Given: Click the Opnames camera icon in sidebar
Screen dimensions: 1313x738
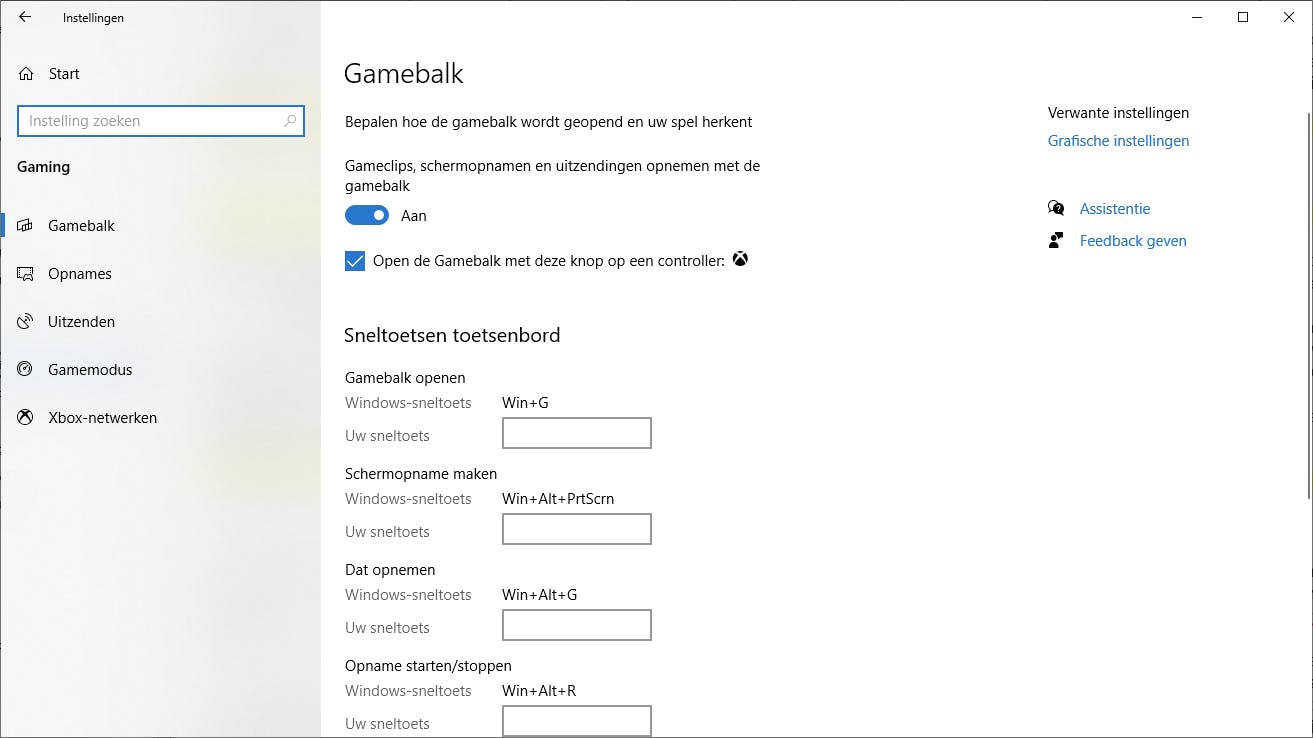Looking at the screenshot, I should coord(26,273).
